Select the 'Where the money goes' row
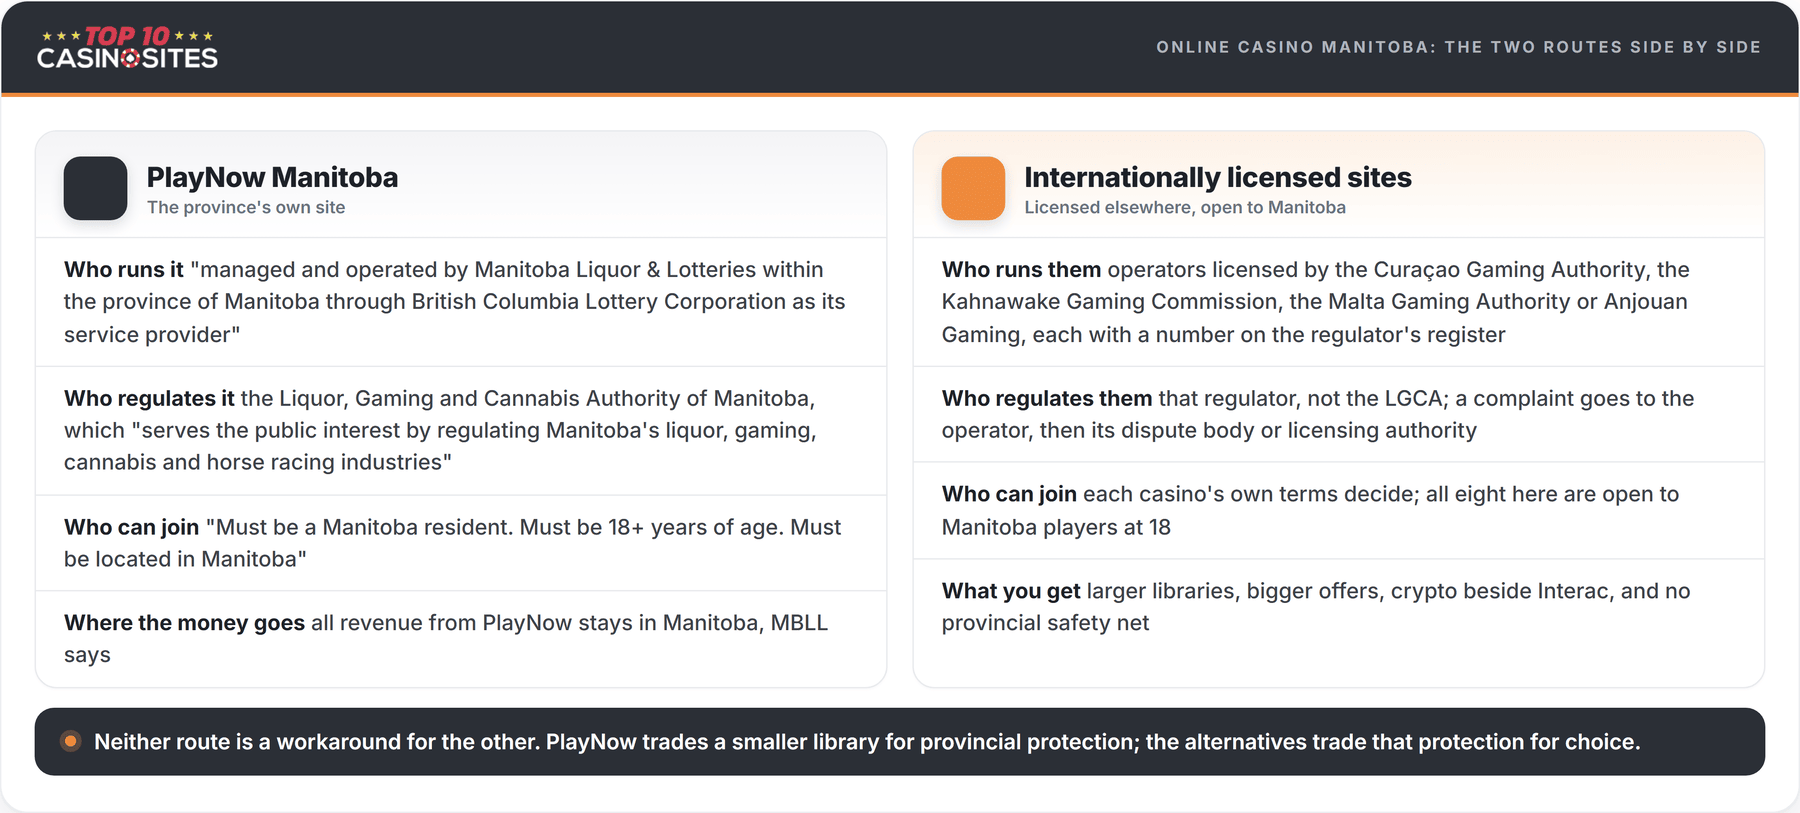The height and width of the screenshot is (813, 1800). click(461, 639)
